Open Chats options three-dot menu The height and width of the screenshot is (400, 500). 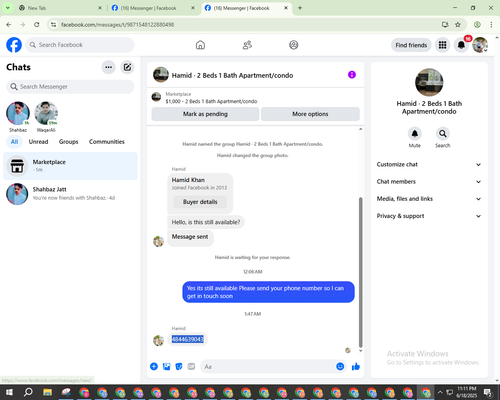coord(108,67)
